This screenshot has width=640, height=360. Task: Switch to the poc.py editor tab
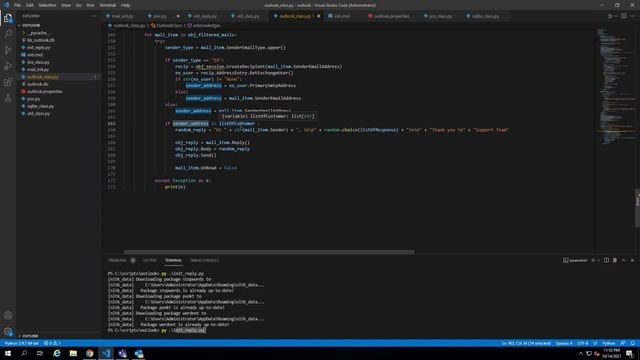click(x=160, y=16)
